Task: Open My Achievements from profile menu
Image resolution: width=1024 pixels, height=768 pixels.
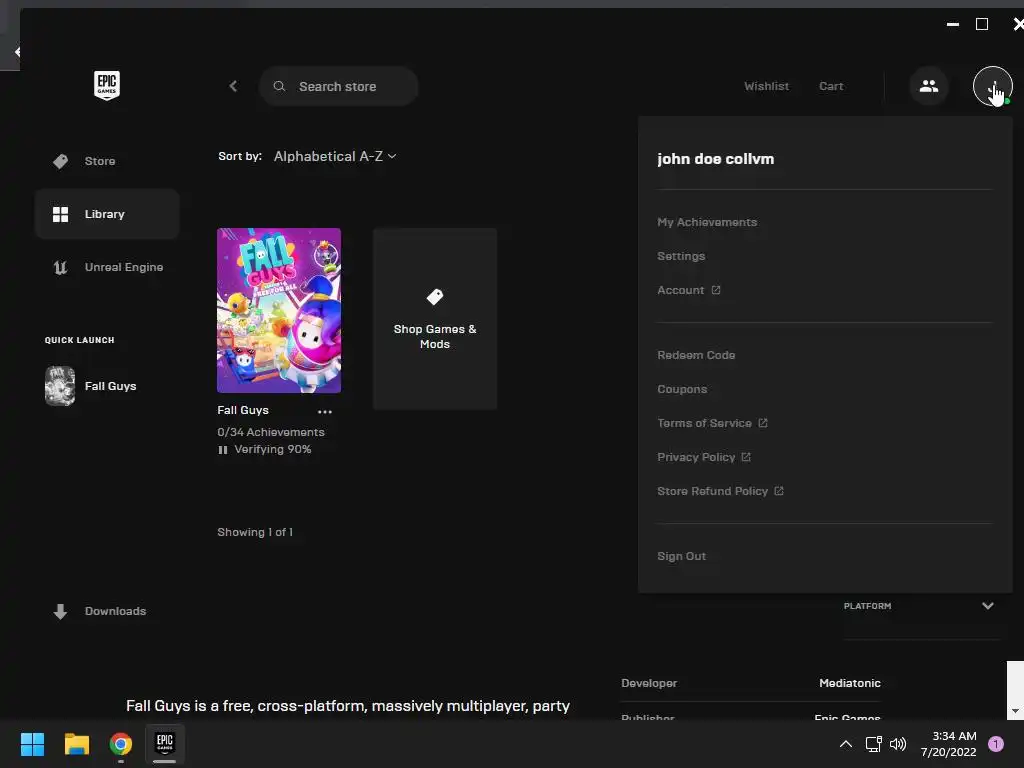Action: [x=707, y=222]
